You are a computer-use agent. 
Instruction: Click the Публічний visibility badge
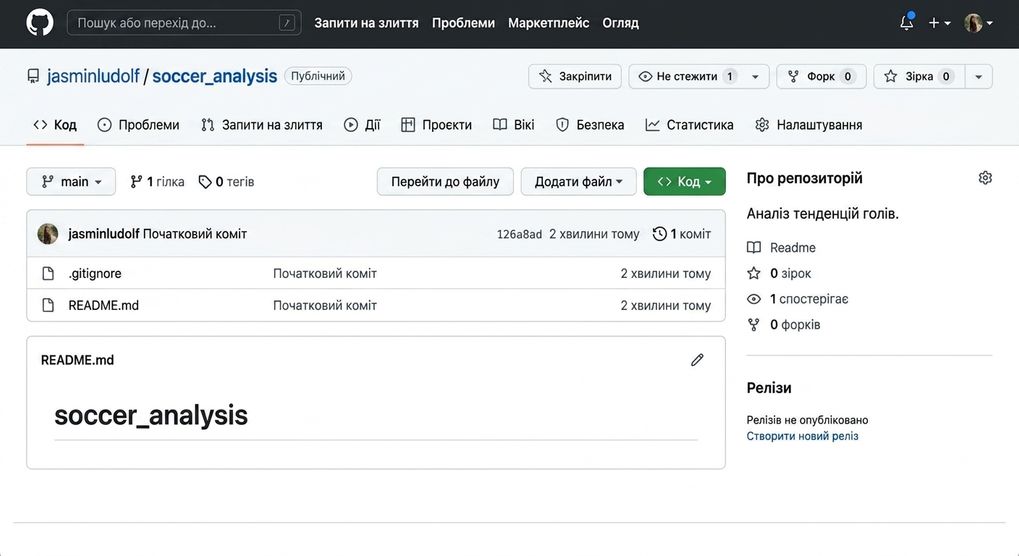[318, 76]
